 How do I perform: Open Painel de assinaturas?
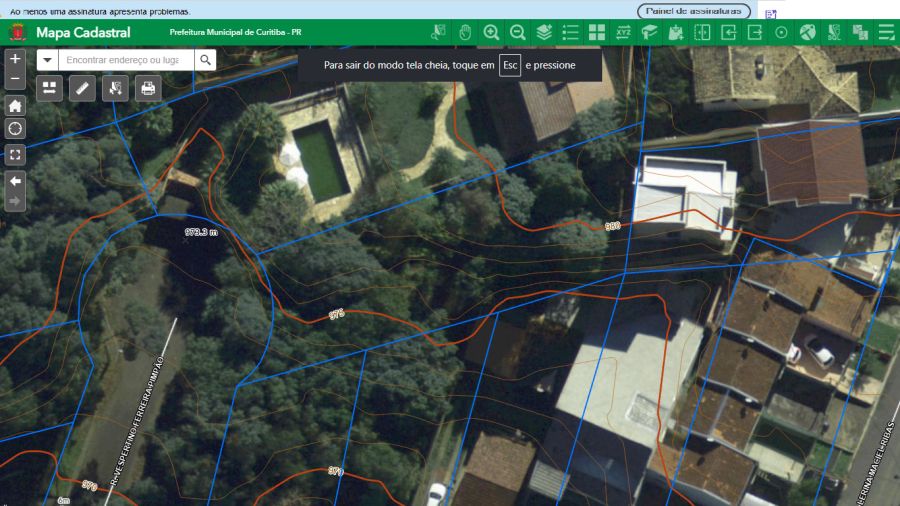[x=693, y=11]
